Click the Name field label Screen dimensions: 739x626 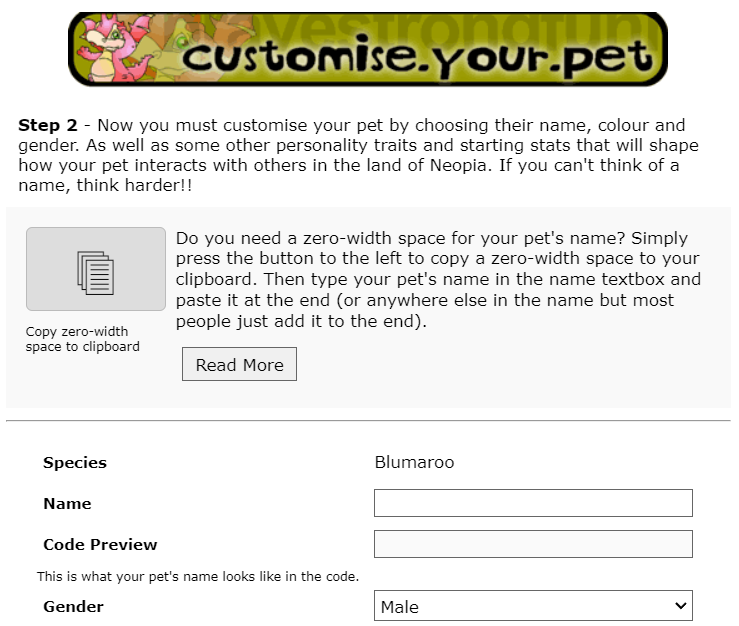(x=67, y=504)
